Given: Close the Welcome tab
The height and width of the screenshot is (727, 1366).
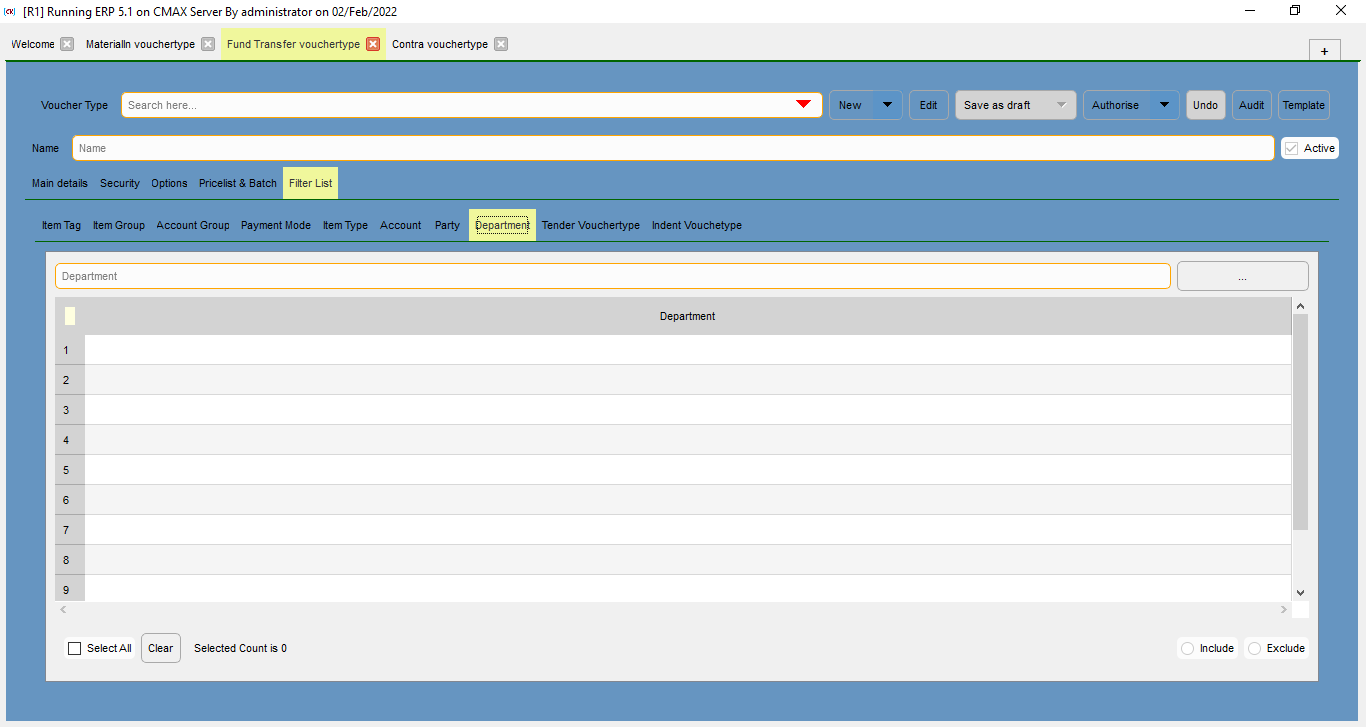Looking at the screenshot, I should tap(67, 44).
